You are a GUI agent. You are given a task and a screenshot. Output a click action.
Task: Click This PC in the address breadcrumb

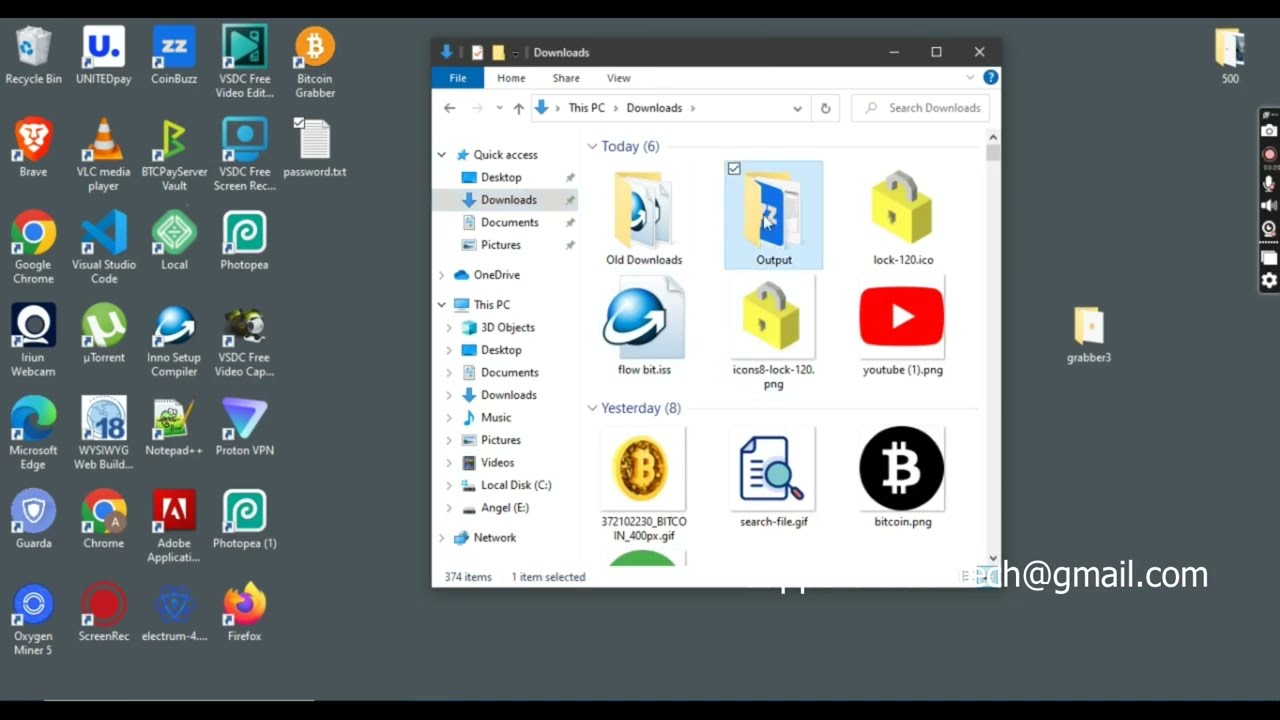(586, 108)
